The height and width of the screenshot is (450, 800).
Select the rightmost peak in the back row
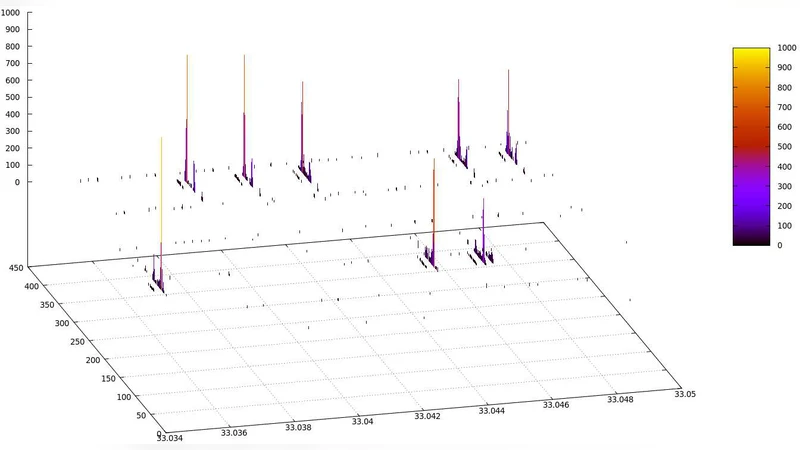point(508,110)
